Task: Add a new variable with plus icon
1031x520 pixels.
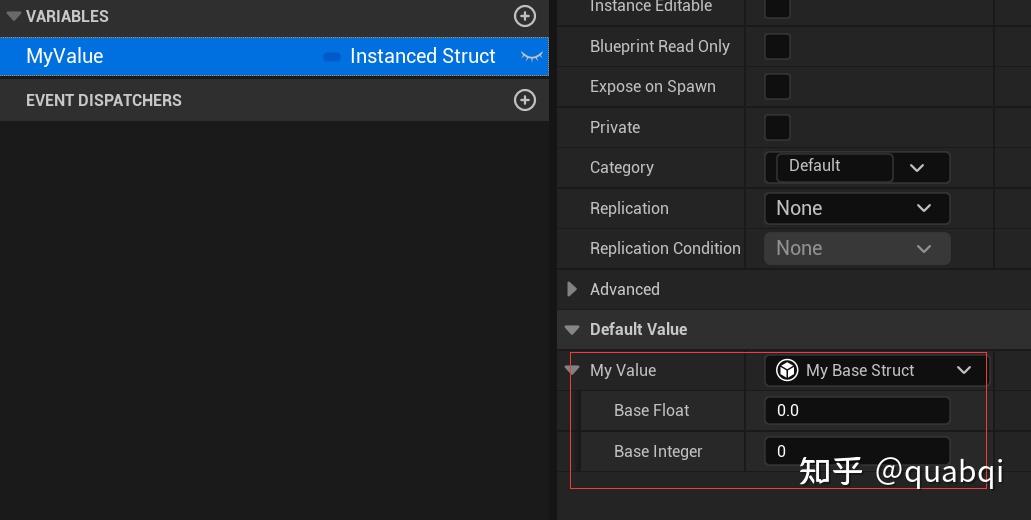Action: tap(525, 16)
